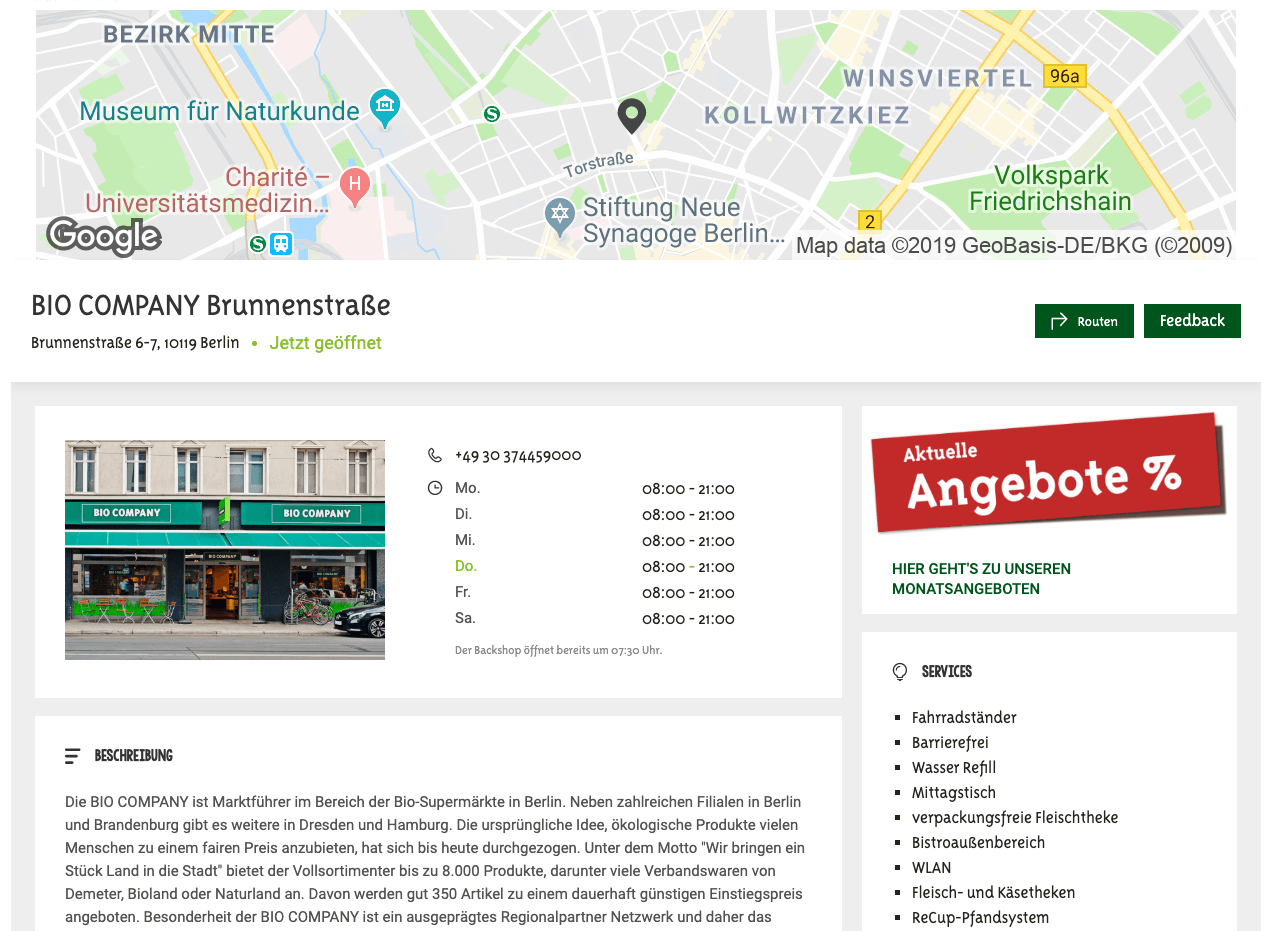Screen dimensions: 1272x931
Task: Select the Mi. opening hours row
Action: 595,541
